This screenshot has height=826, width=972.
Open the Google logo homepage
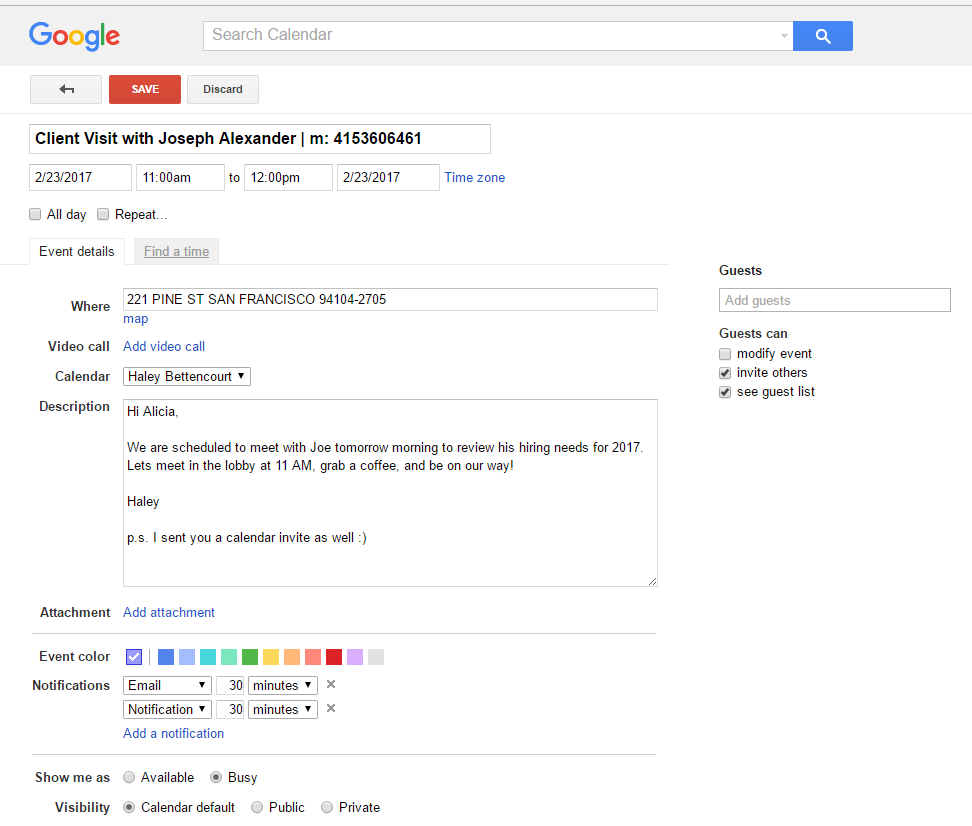(x=74, y=36)
